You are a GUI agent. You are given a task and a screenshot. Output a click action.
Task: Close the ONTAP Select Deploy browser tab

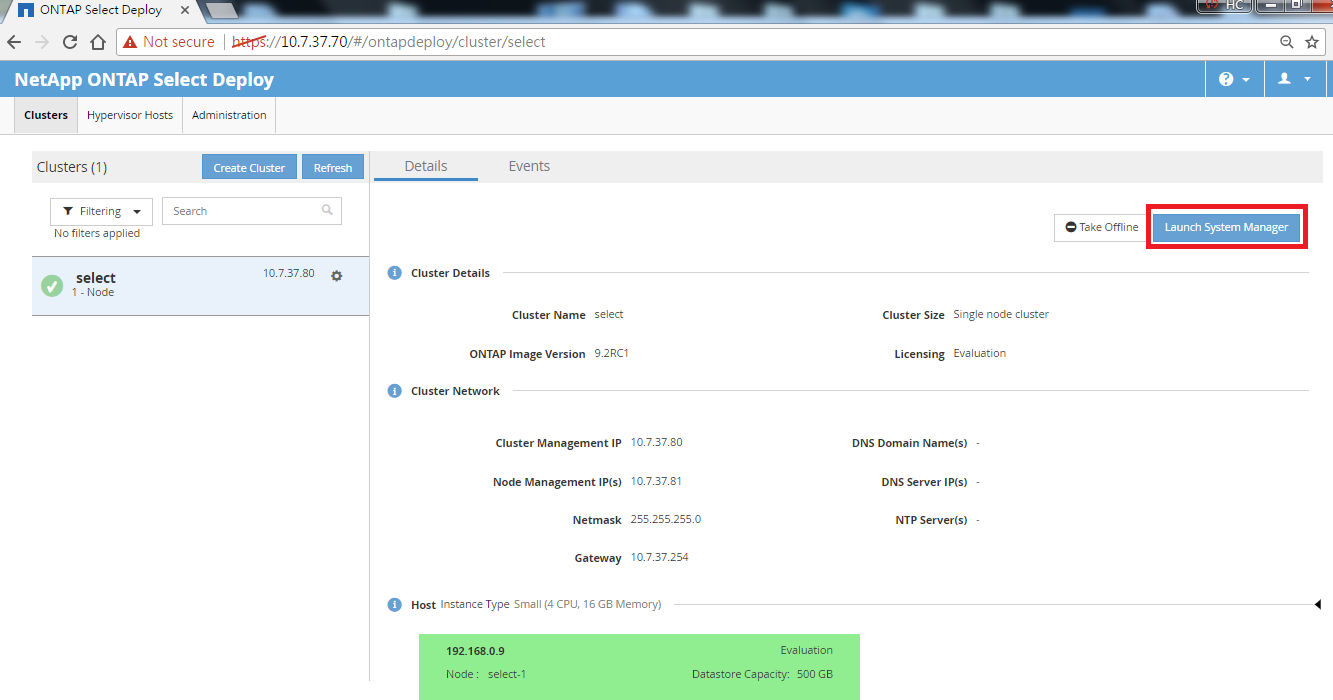coord(185,10)
